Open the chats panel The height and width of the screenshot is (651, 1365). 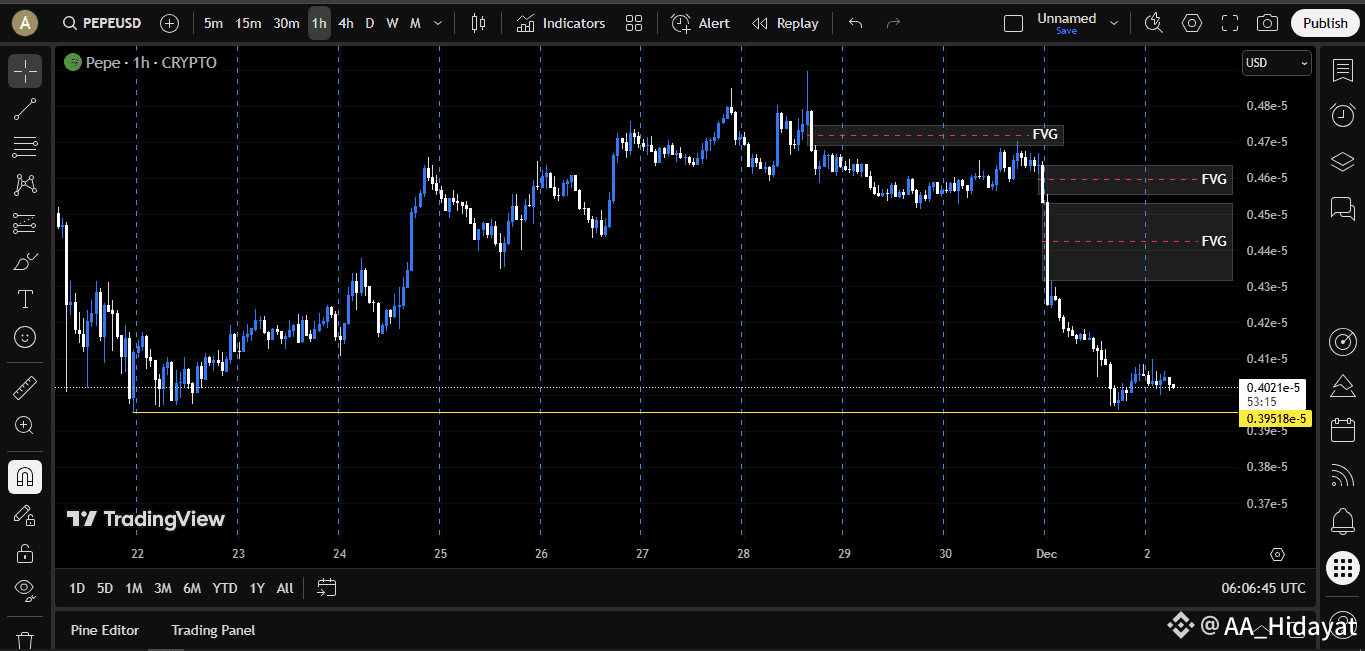1342,207
